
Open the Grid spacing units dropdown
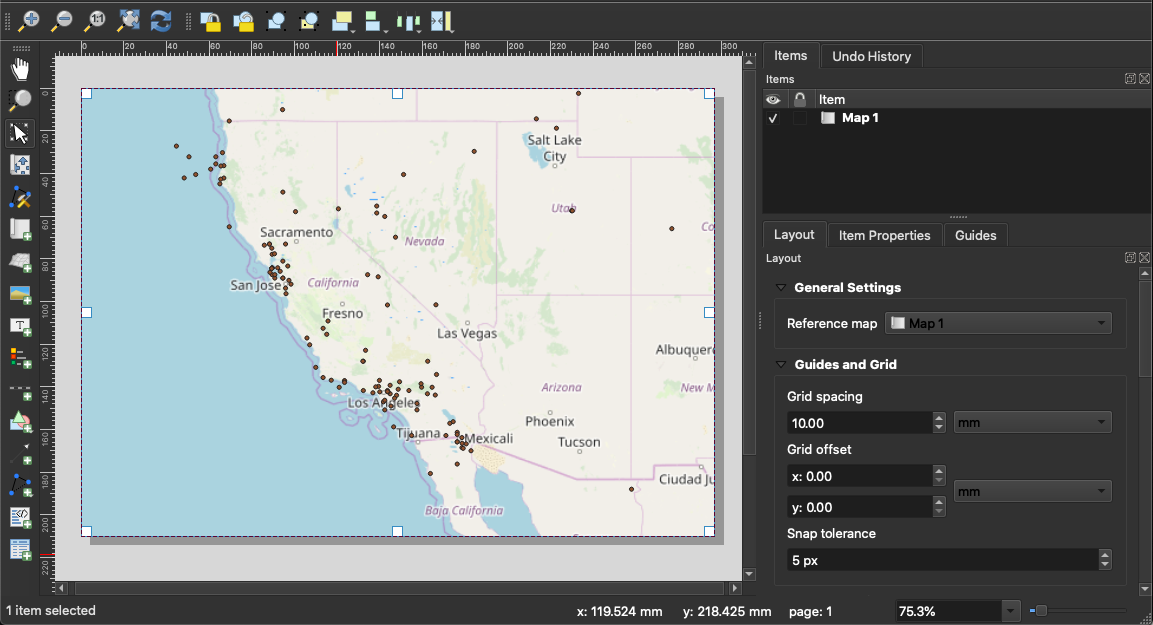coord(1032,423)
